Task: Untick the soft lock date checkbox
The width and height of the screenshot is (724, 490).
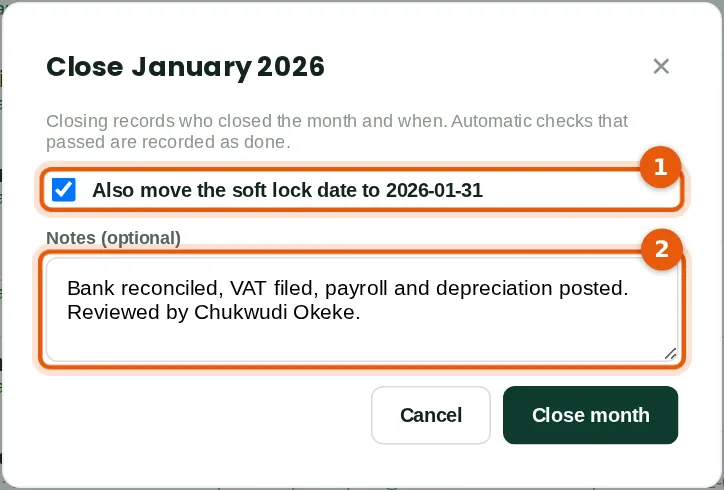Action: [64, 190]
